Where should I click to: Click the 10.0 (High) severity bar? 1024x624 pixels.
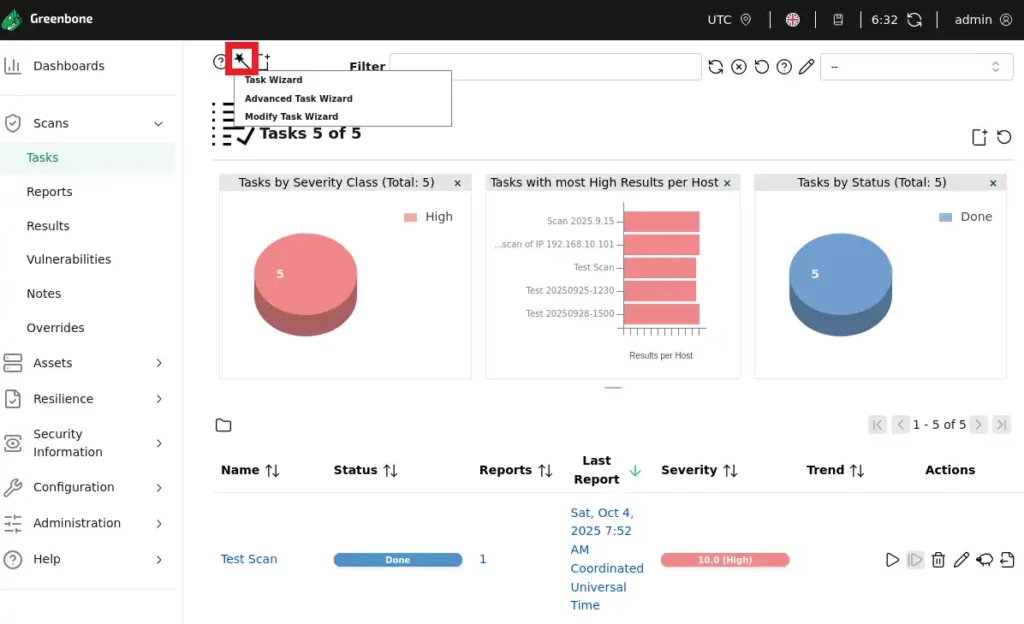coord(724,560)
